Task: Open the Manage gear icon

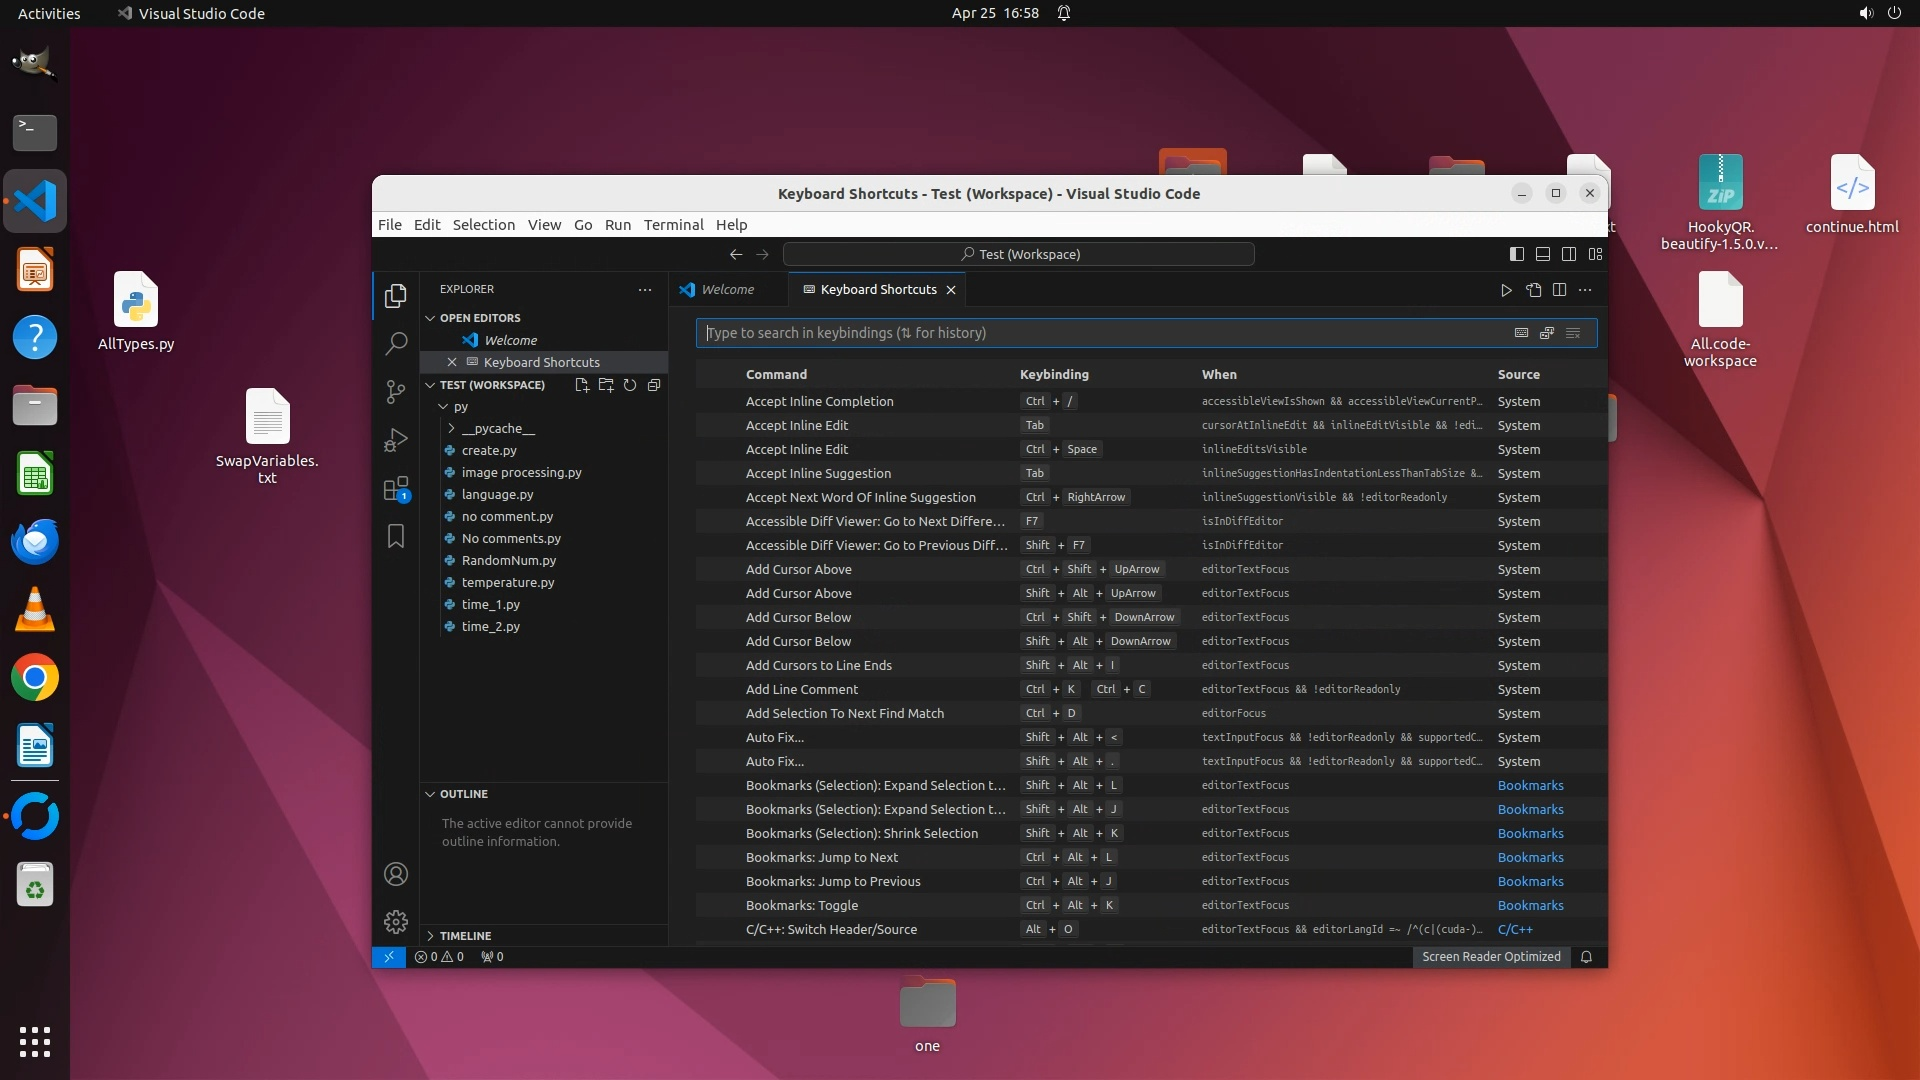Action: coord(396,921)
